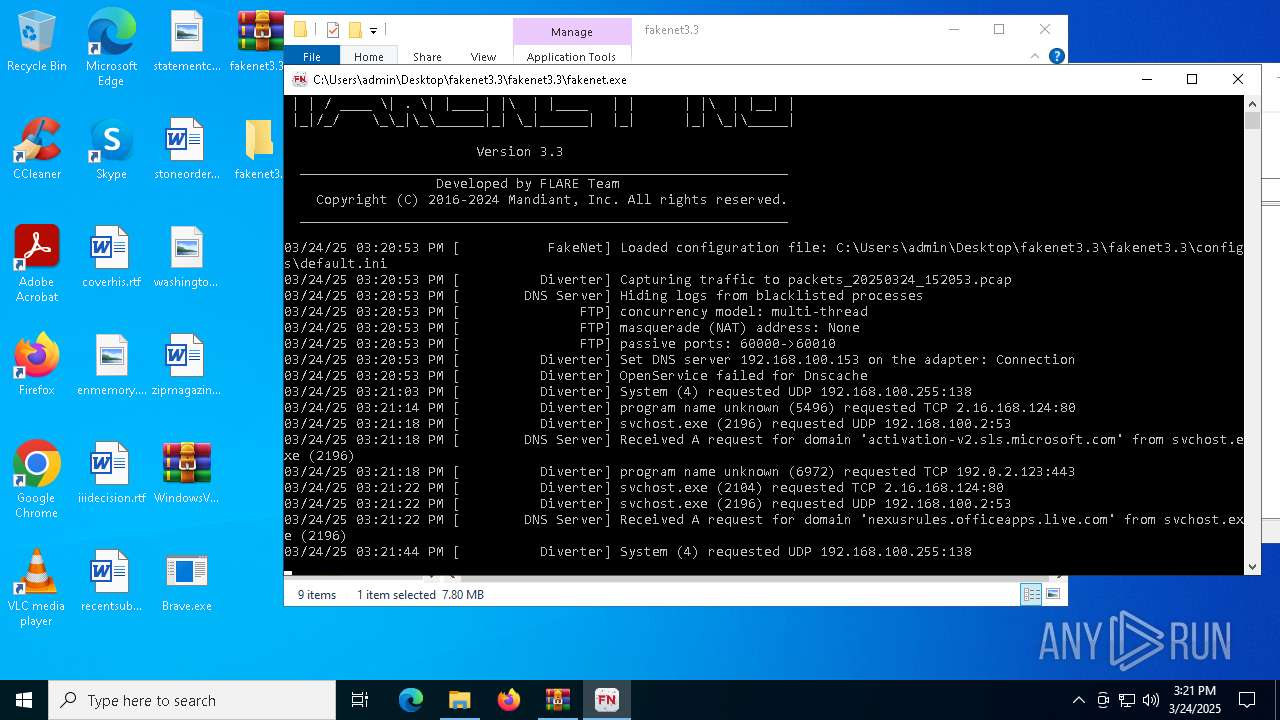Open the Adobe Acrobat desktop shortcut
Viewport: 1280px width, 720px height.
pos(37,264)
